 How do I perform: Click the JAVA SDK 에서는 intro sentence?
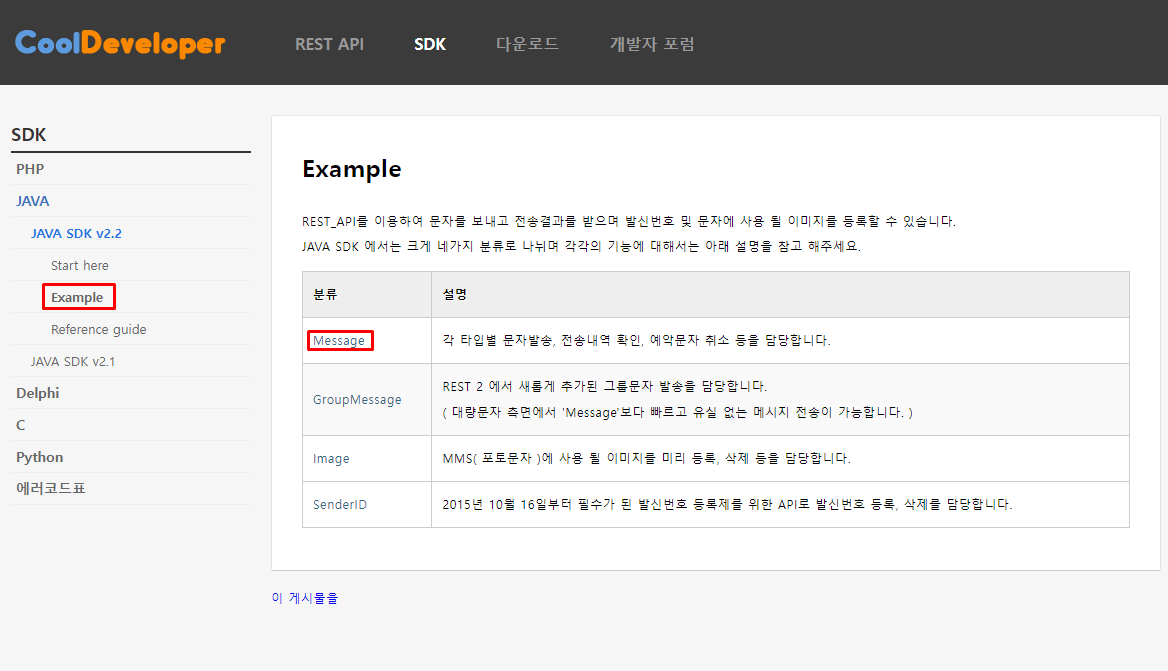pyautogui.click(x=581, y=247)
